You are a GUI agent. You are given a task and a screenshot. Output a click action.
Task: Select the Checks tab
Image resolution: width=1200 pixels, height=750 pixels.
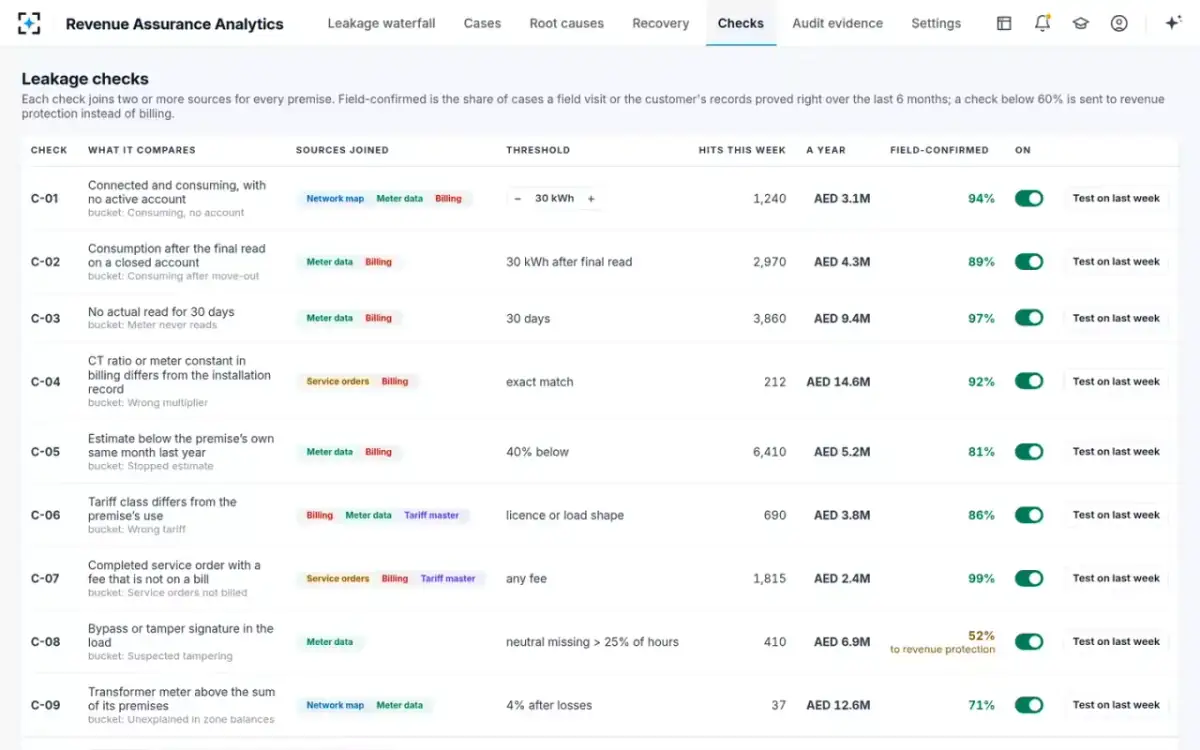tap(741, 23)
